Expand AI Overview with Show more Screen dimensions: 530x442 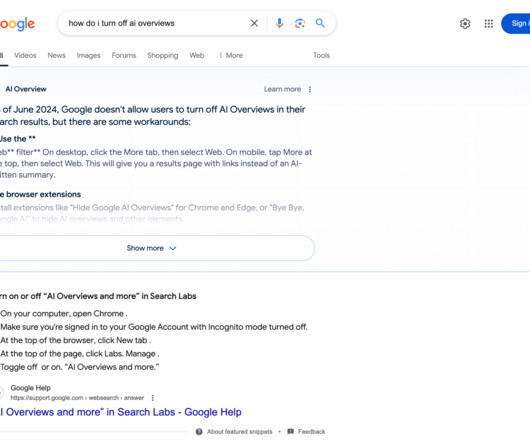point(151,248)
